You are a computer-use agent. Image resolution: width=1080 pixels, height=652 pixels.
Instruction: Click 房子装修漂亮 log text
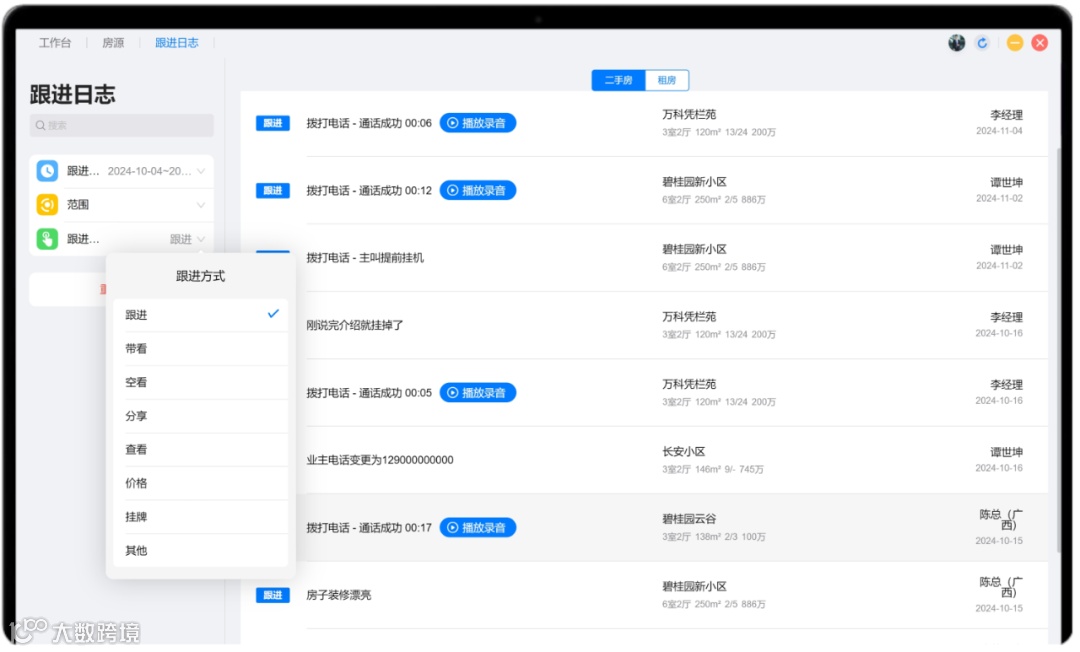coord(339,595)
